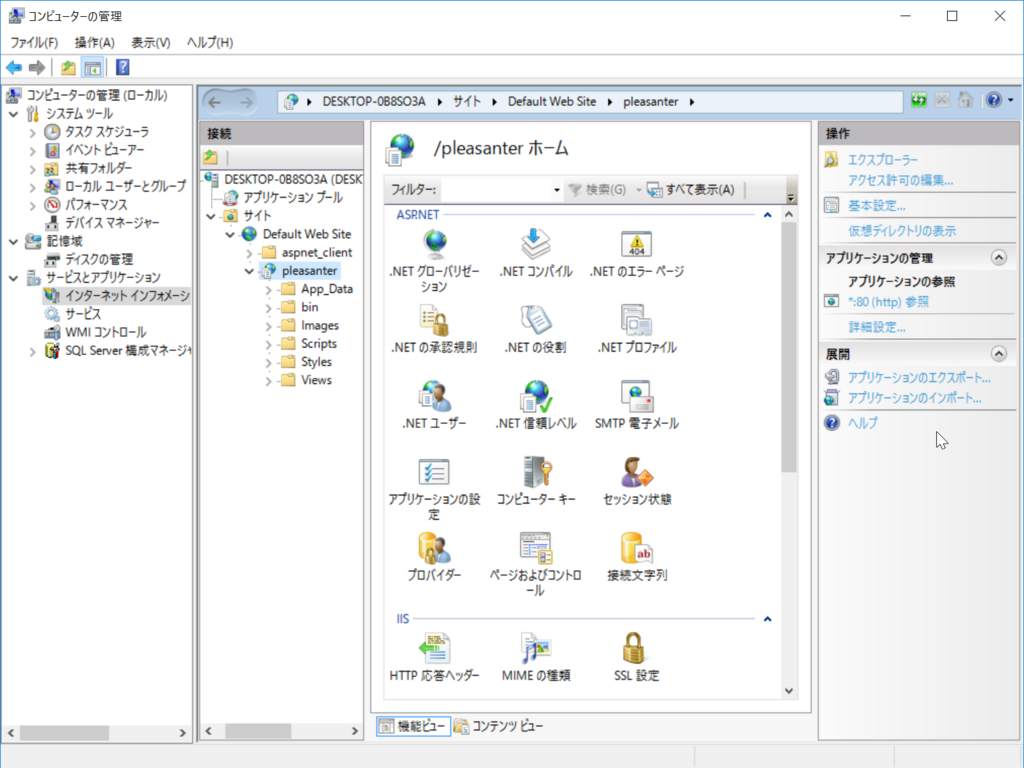The image size is (1024, 768).
Task: Collapse the Default Web Site node
Action: (x=230, y=234)
